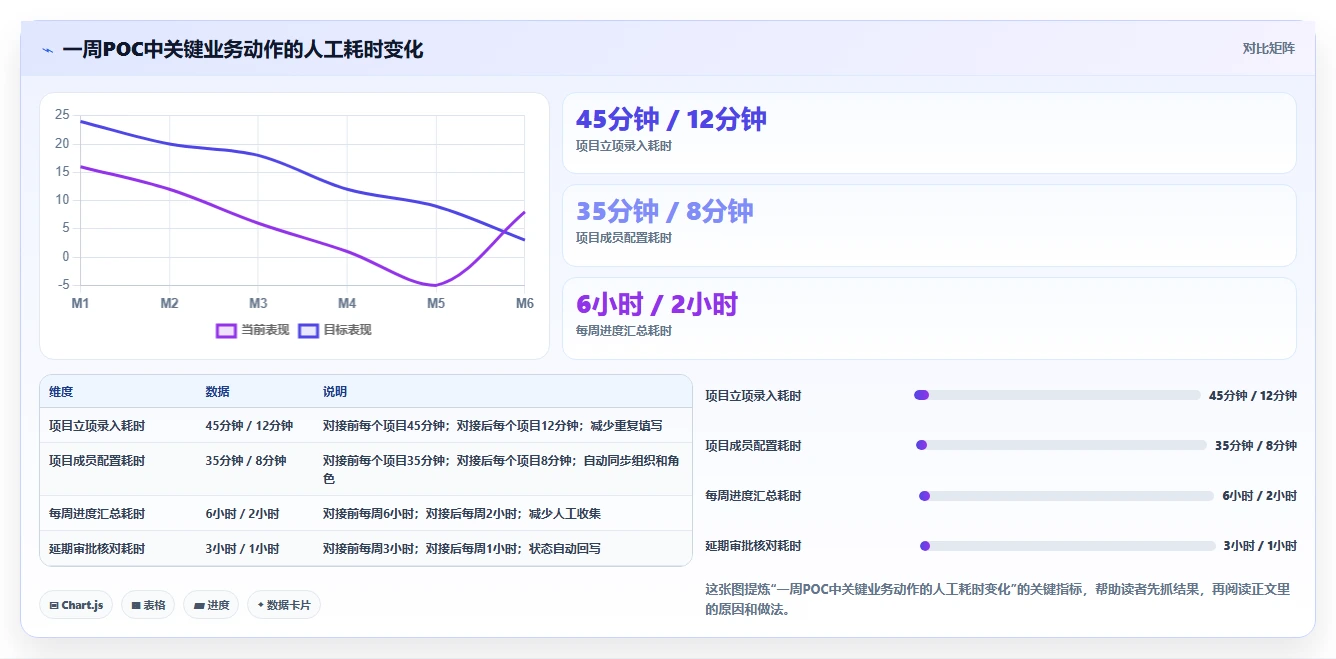This screenshot has height=659, width=1336.
Task: Click progress value 3小时 / 1小时 beside bar
Action: 1260,545
